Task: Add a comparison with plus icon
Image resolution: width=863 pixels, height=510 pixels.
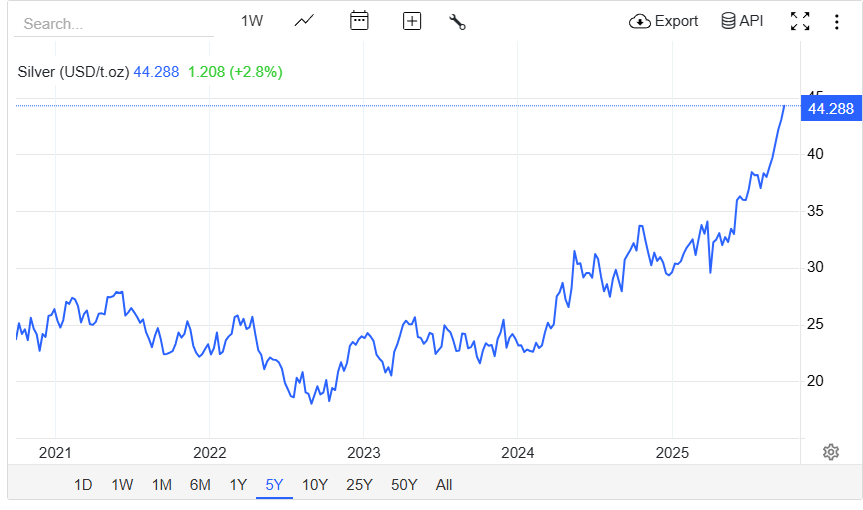Action: [x=412, y=21]
